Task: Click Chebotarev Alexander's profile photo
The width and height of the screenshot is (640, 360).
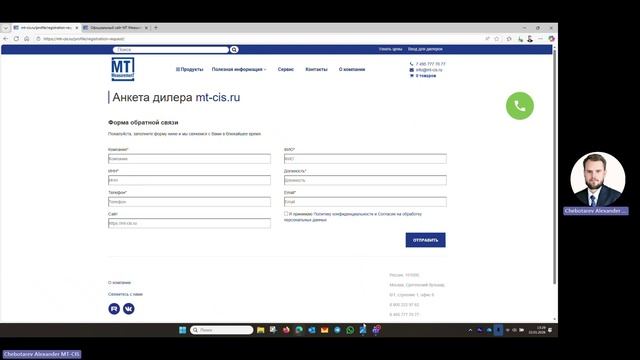Action: [x=598, y=179]
